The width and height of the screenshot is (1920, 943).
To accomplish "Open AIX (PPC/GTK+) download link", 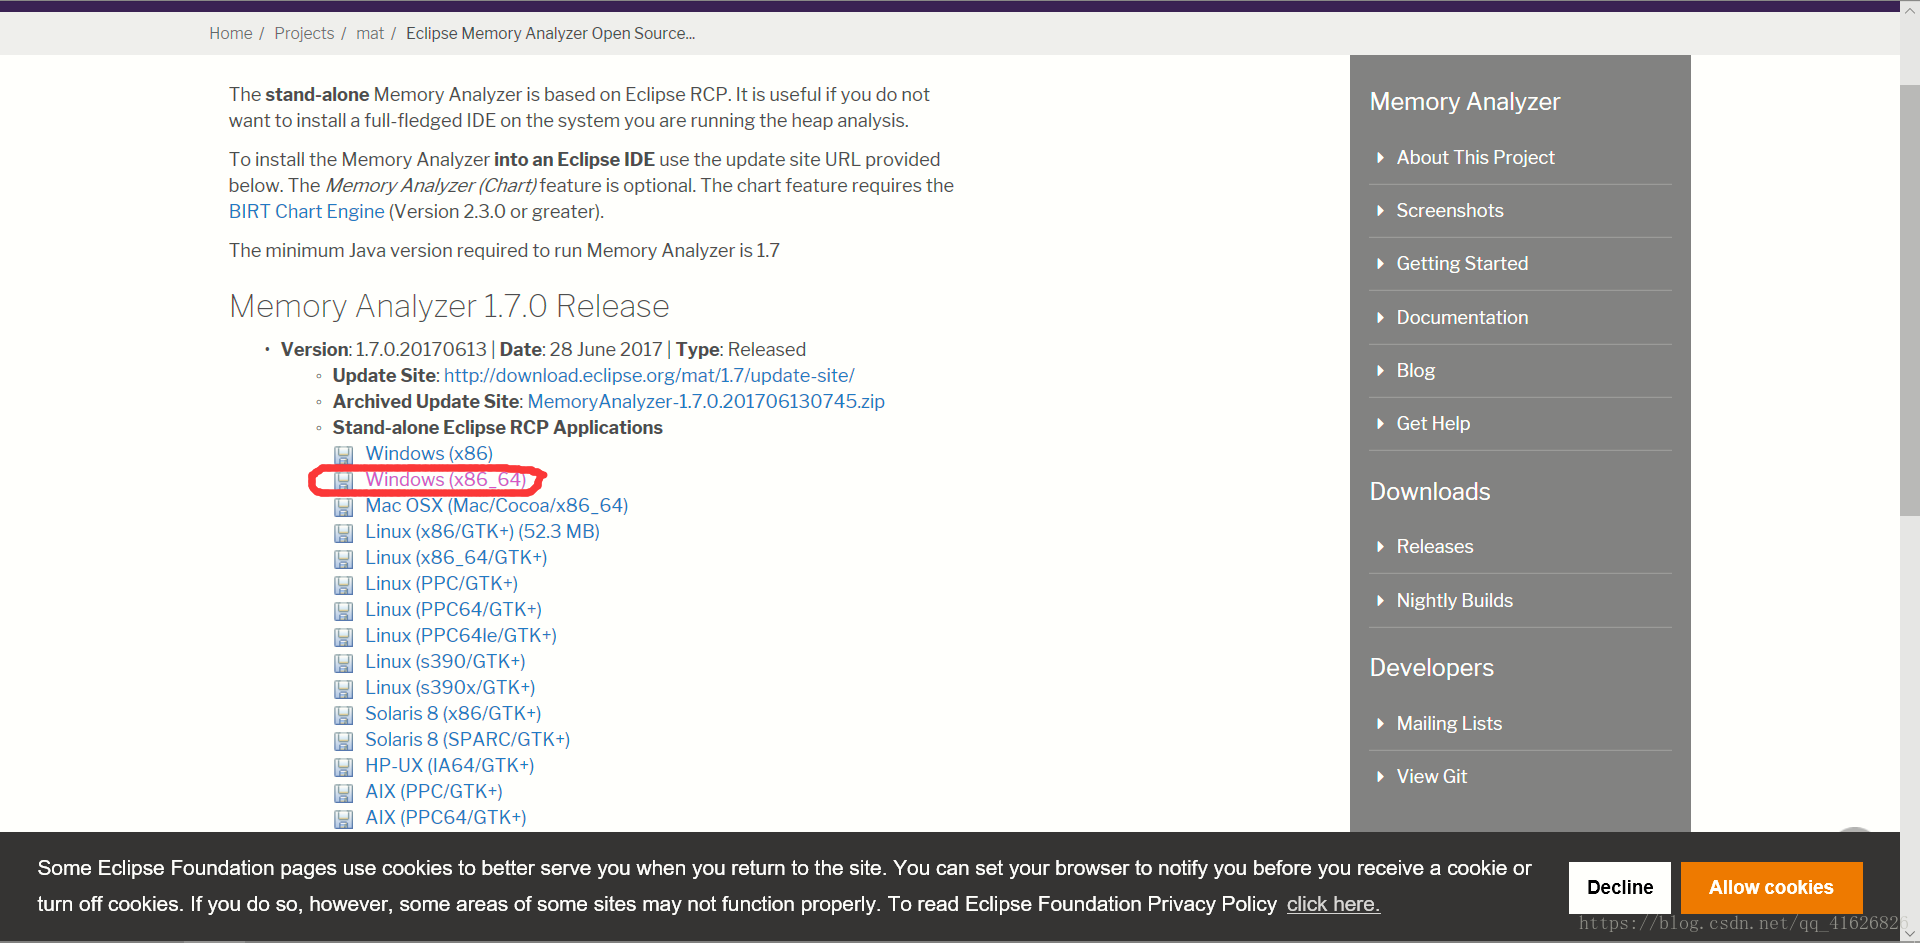I will point(434,792).
